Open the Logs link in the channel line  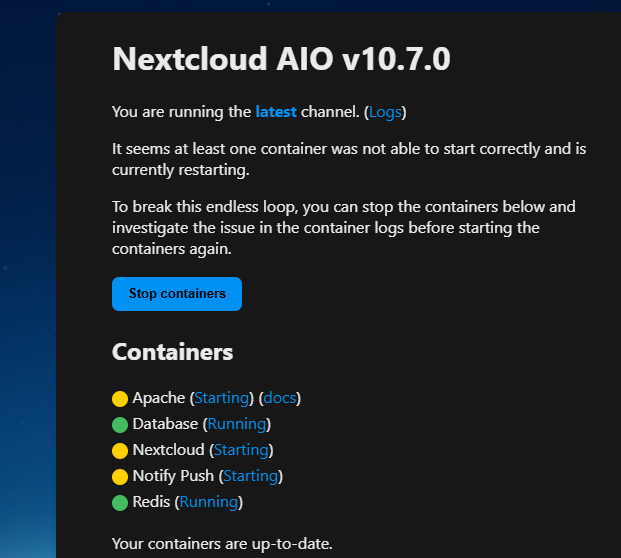pos(385,112)
